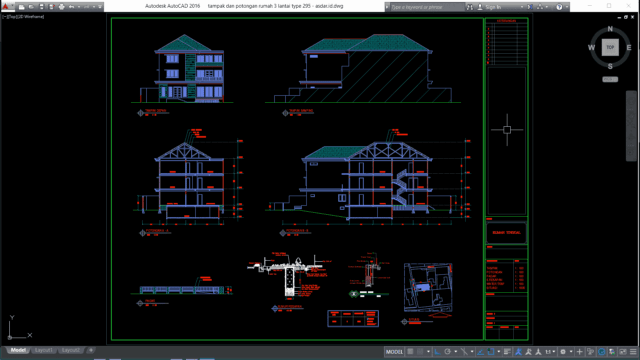
Task: Click the plus tab to add new layout
Action: [x=91, y=350]
